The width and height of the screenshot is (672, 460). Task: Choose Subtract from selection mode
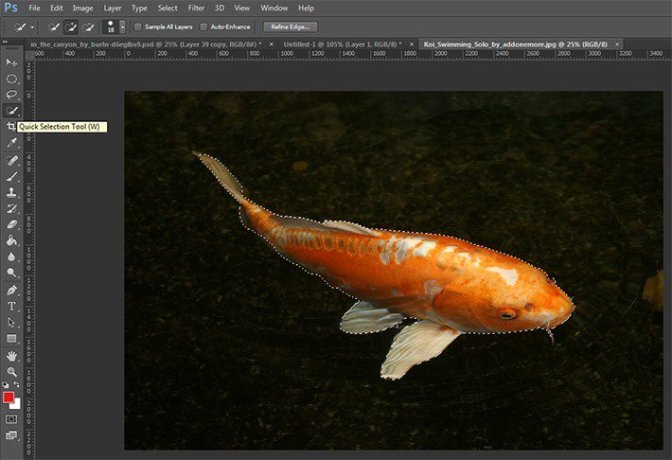click(89, 26)
